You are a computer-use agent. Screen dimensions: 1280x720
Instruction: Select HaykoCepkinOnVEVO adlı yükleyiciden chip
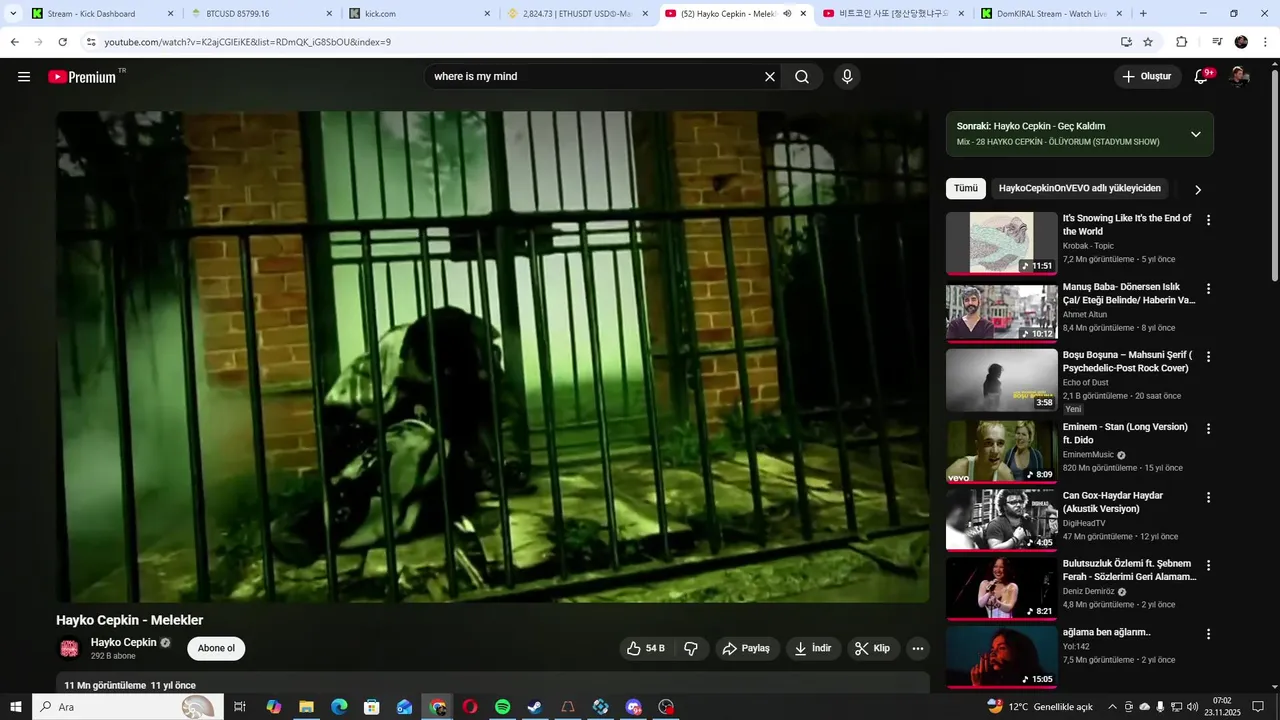1079,188
